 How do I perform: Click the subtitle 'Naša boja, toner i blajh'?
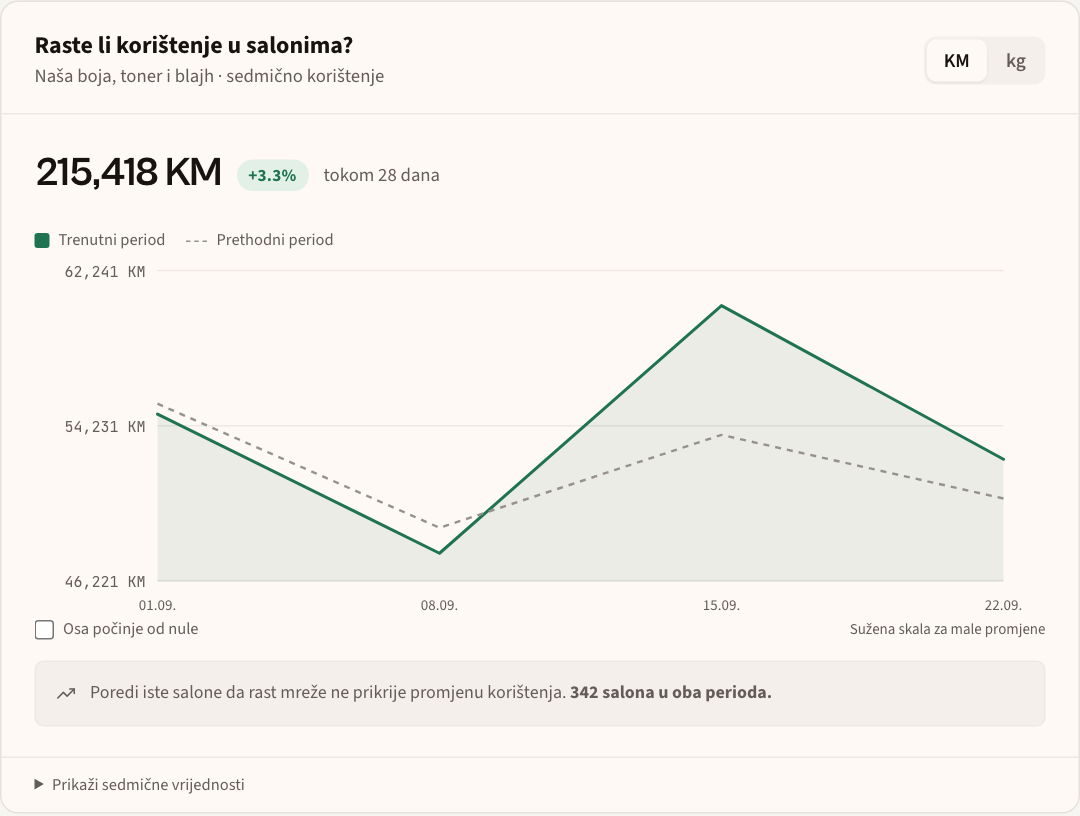coord(125,76)
